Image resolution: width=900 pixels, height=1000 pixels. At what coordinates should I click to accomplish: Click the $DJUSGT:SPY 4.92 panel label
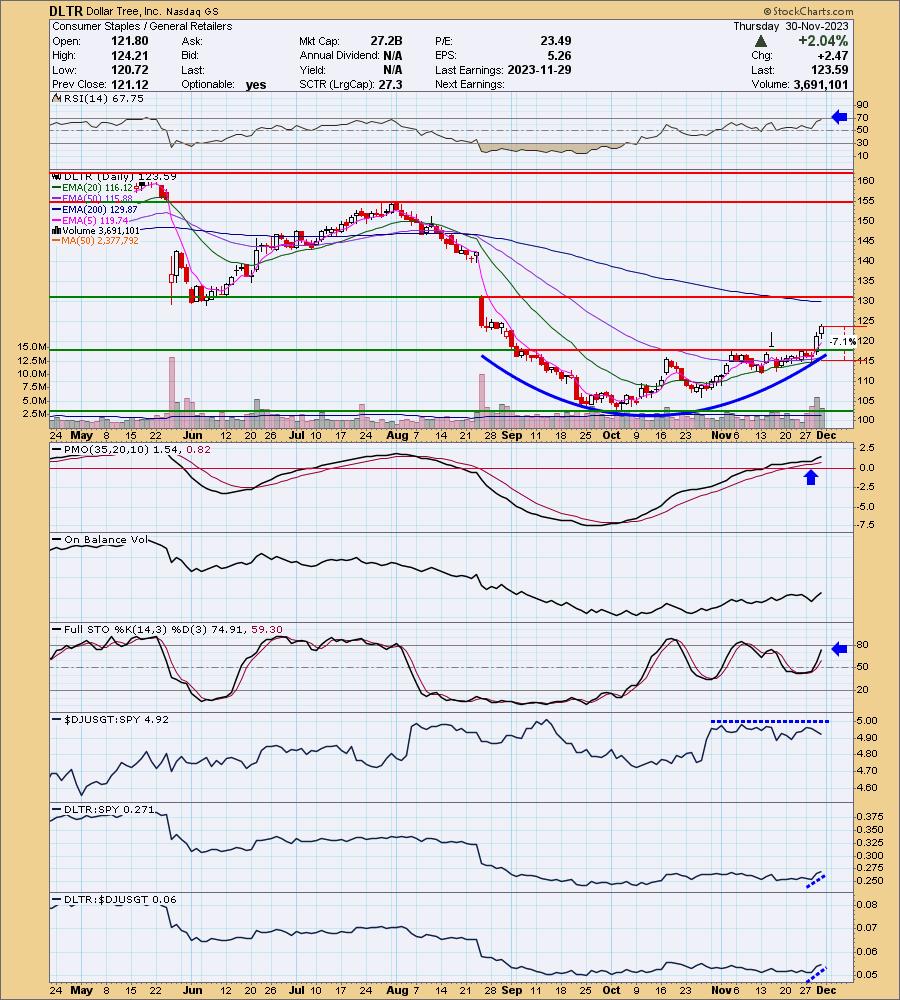[x=116, y=719]
